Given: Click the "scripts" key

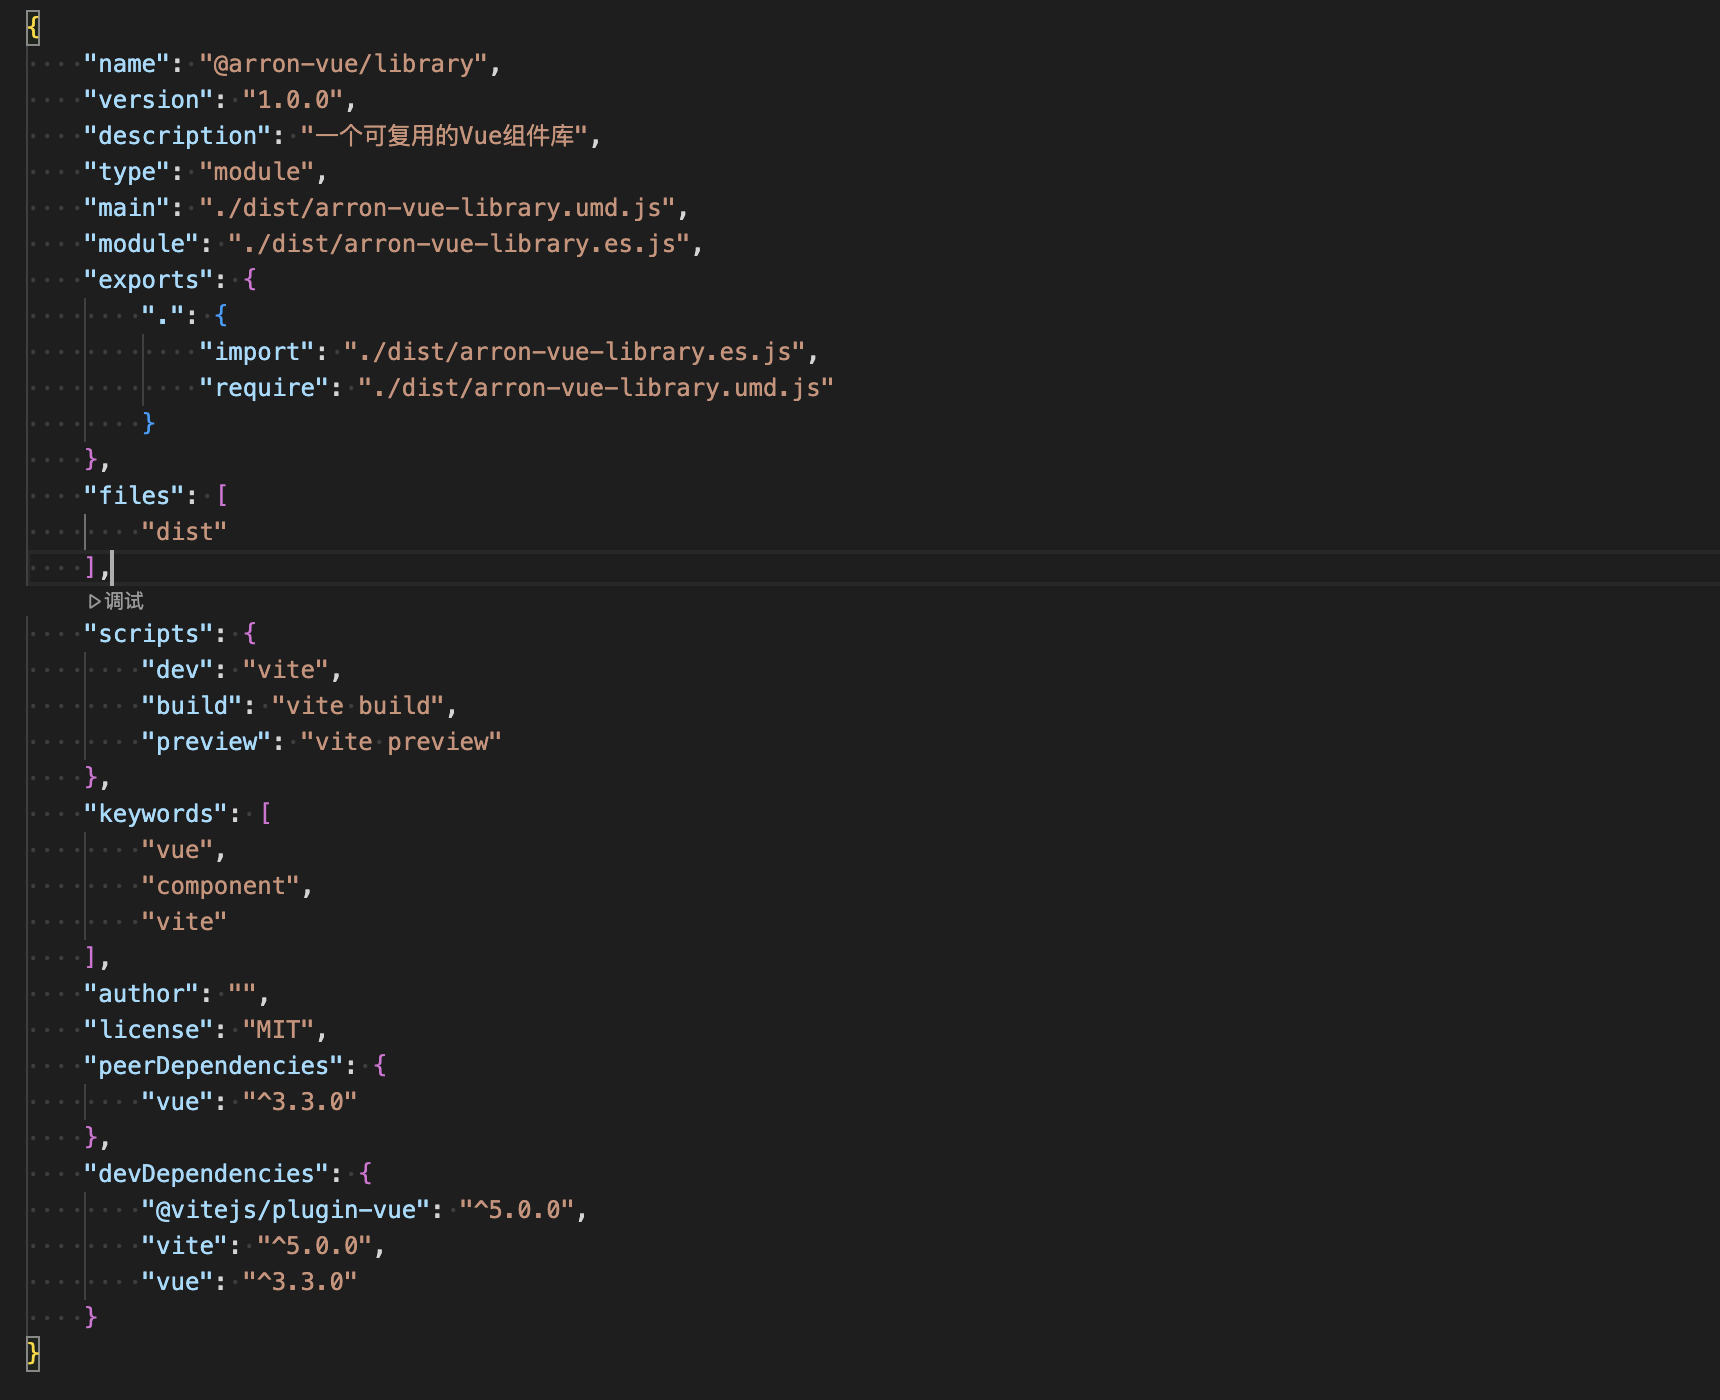Looking at the screenshot, I should coord(149,634).
